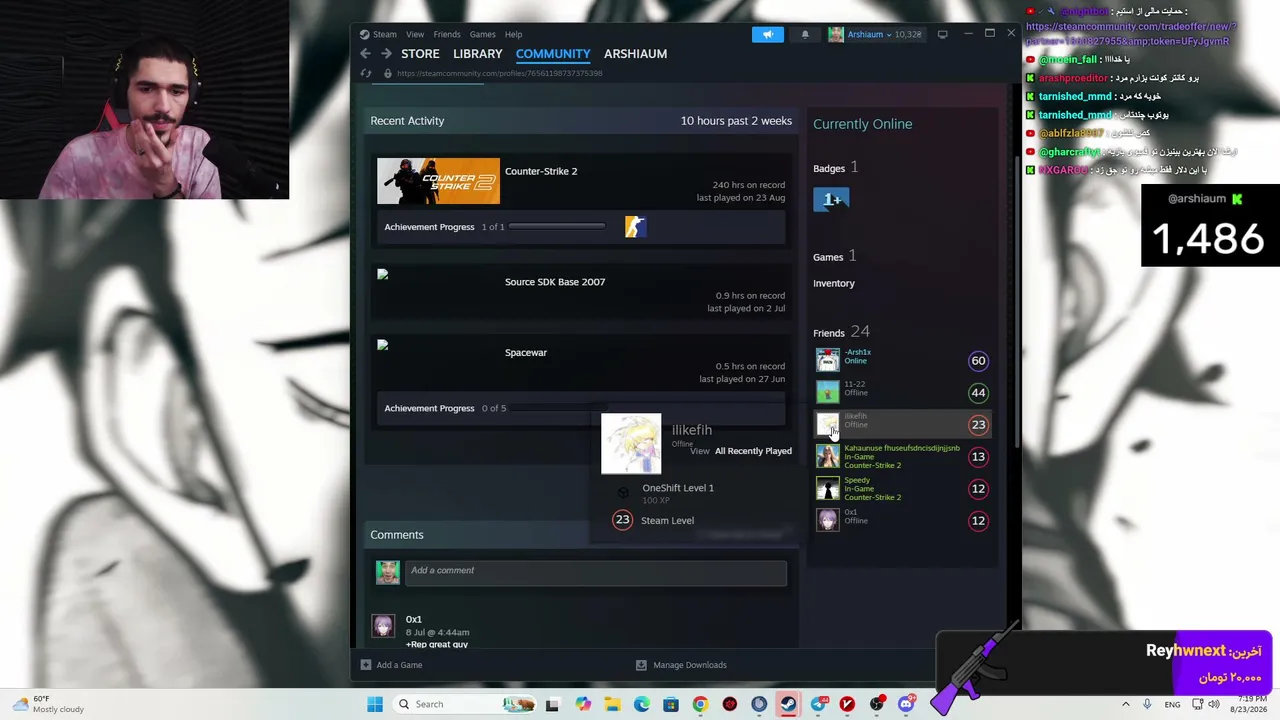This screenshot has width=1280, height=720.
Task: Open Speedy friend avatar
Action: click(x=828, y=488)
